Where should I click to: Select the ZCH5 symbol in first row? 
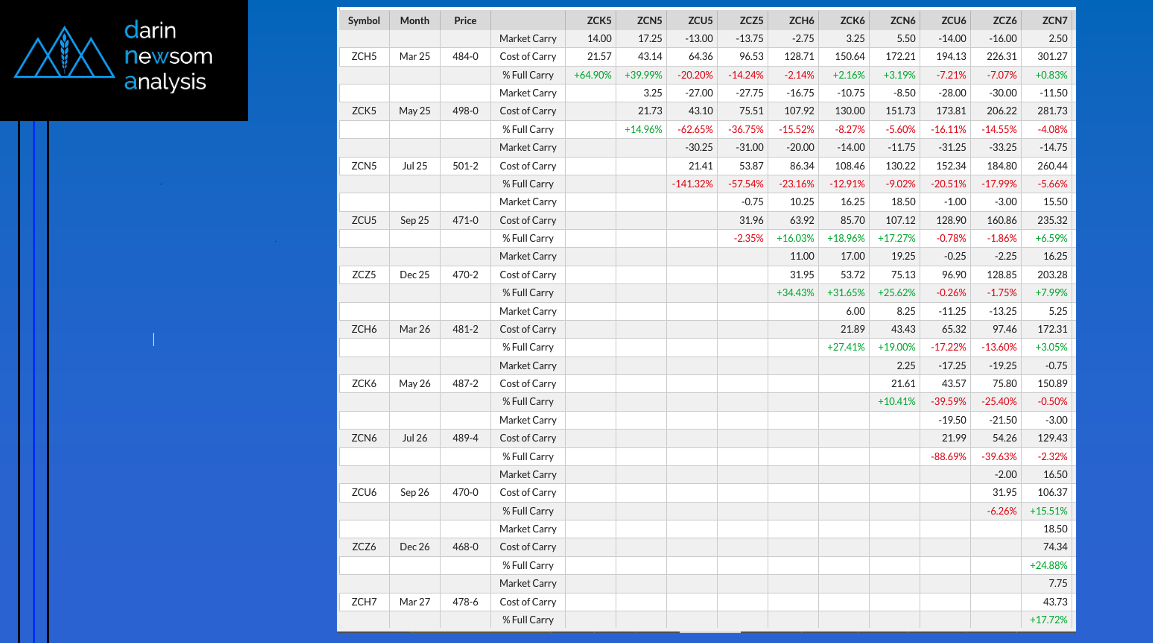coord(364,56)
